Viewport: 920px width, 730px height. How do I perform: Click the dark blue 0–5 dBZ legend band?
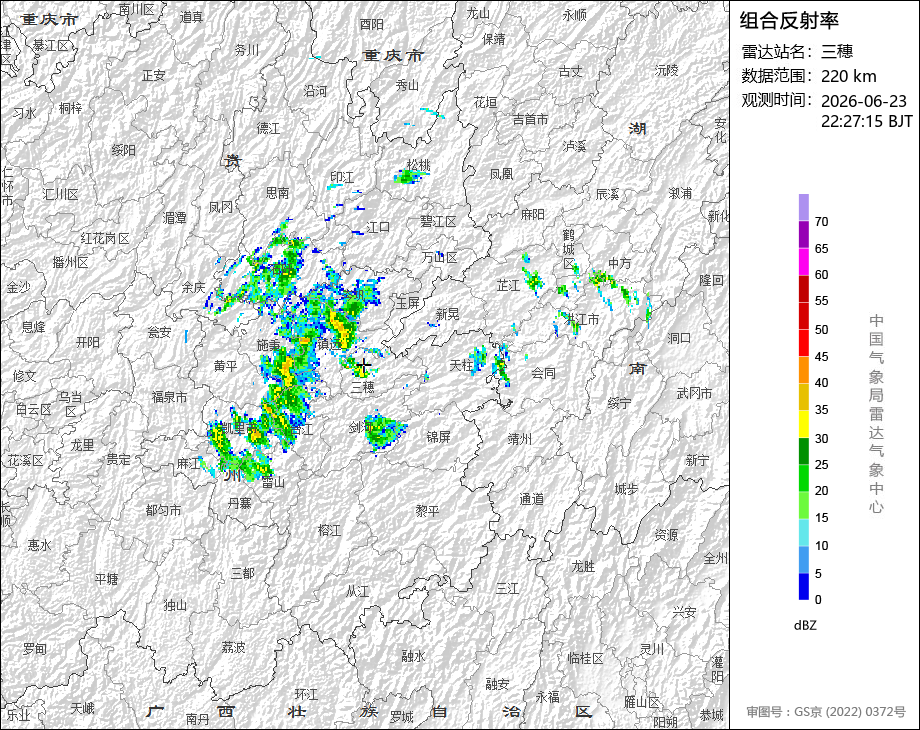(x=804, y=586)
